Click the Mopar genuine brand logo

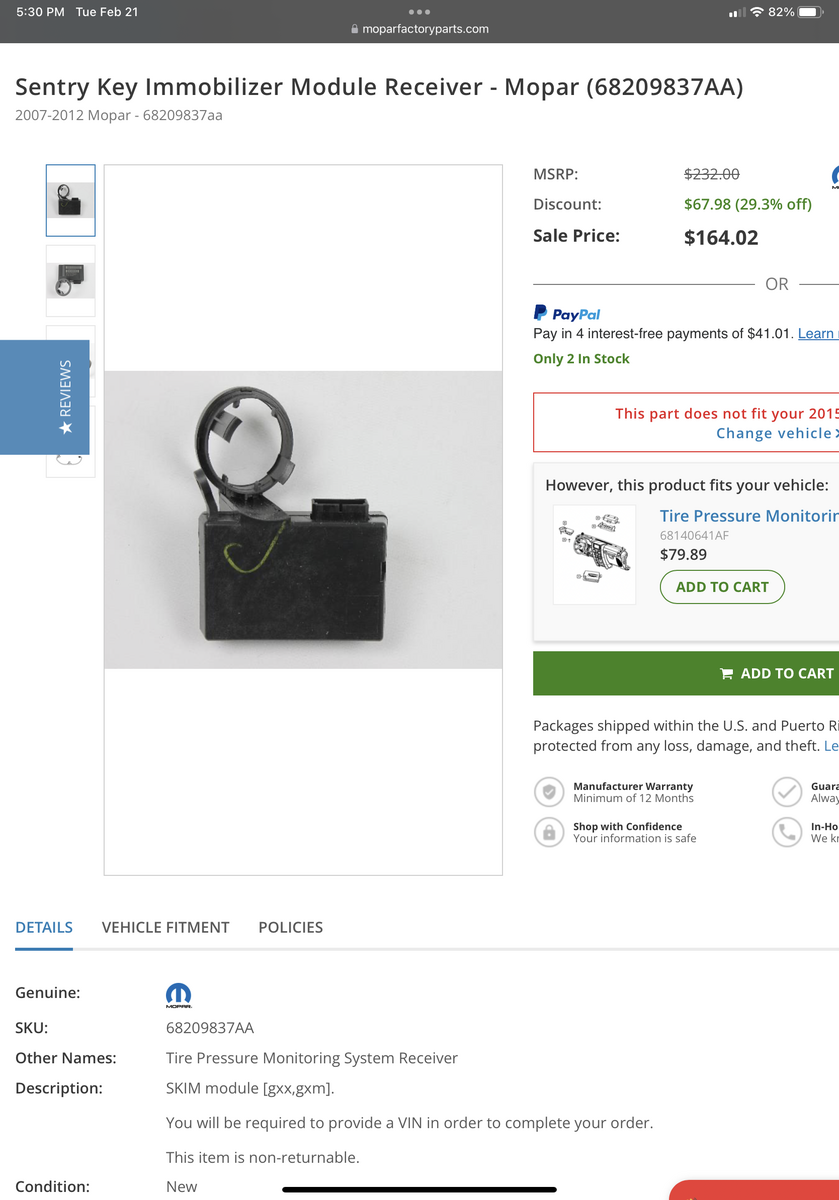(x=178, y=995)
